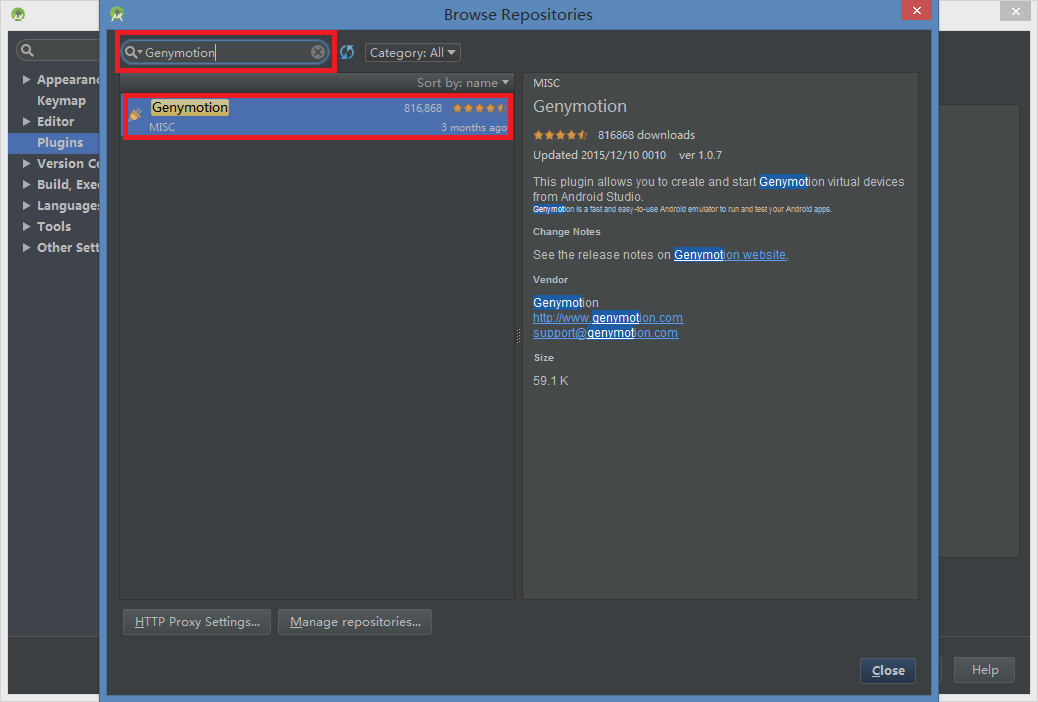Expand the Other Settings node
This screenshot has height=702, width=1038.
pos(26,247)
